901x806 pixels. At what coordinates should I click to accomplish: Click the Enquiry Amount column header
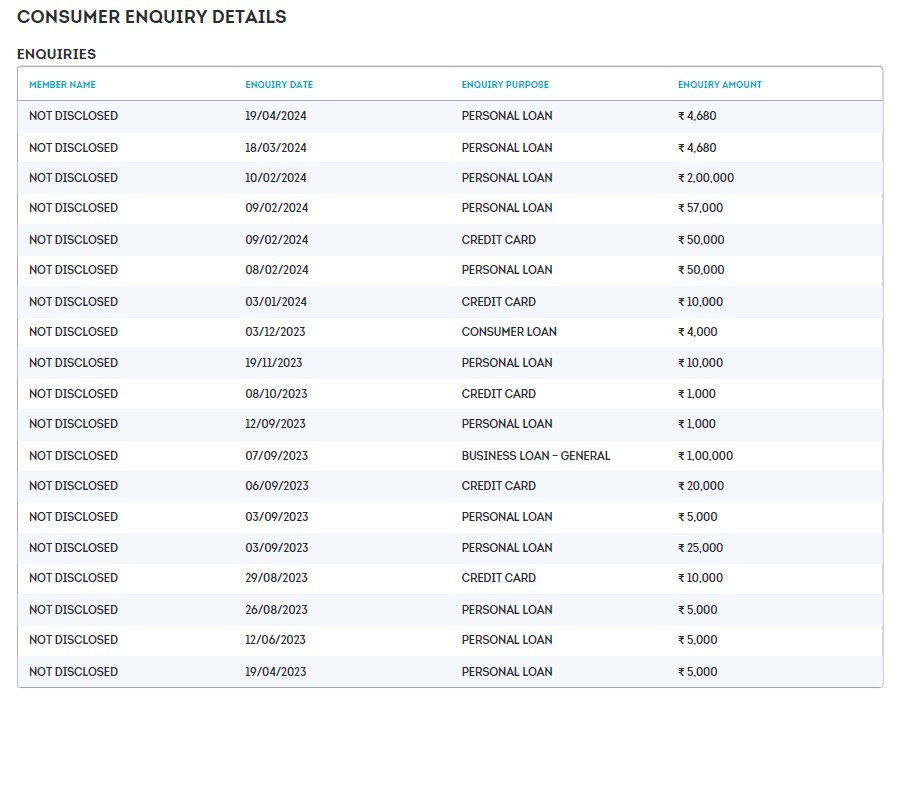719,85
